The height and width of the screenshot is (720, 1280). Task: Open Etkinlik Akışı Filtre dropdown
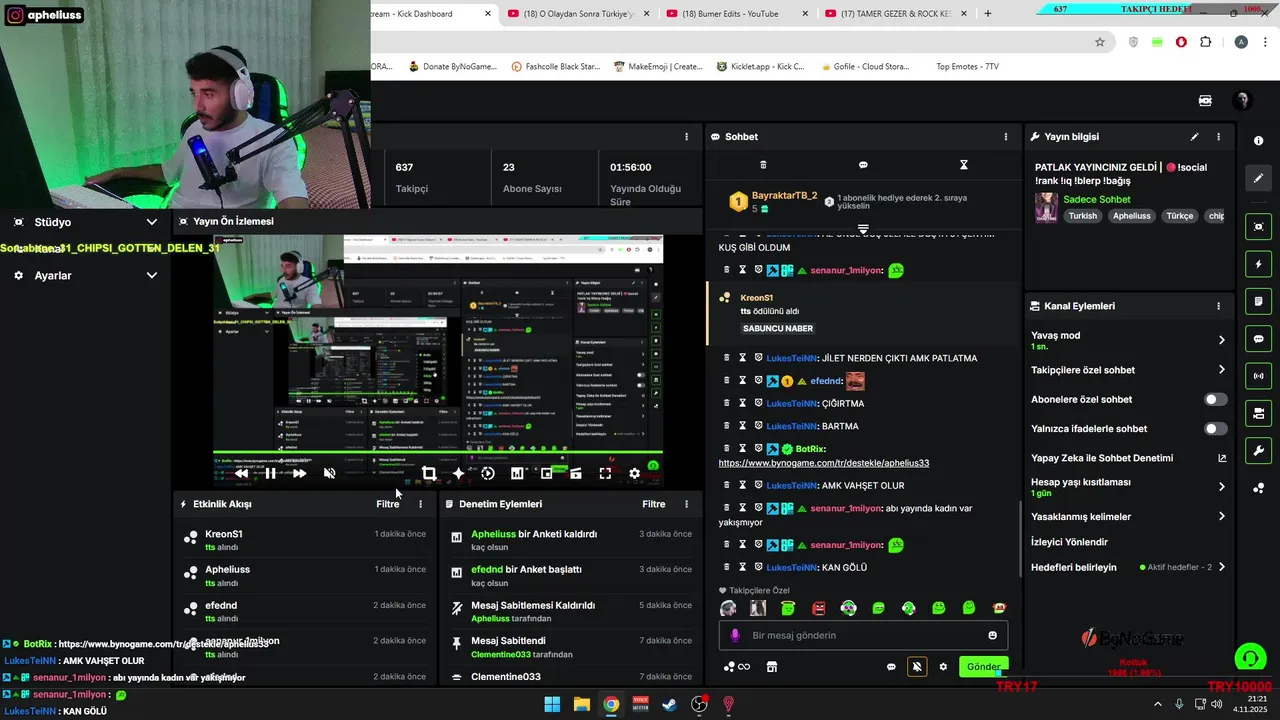(388, 504)
